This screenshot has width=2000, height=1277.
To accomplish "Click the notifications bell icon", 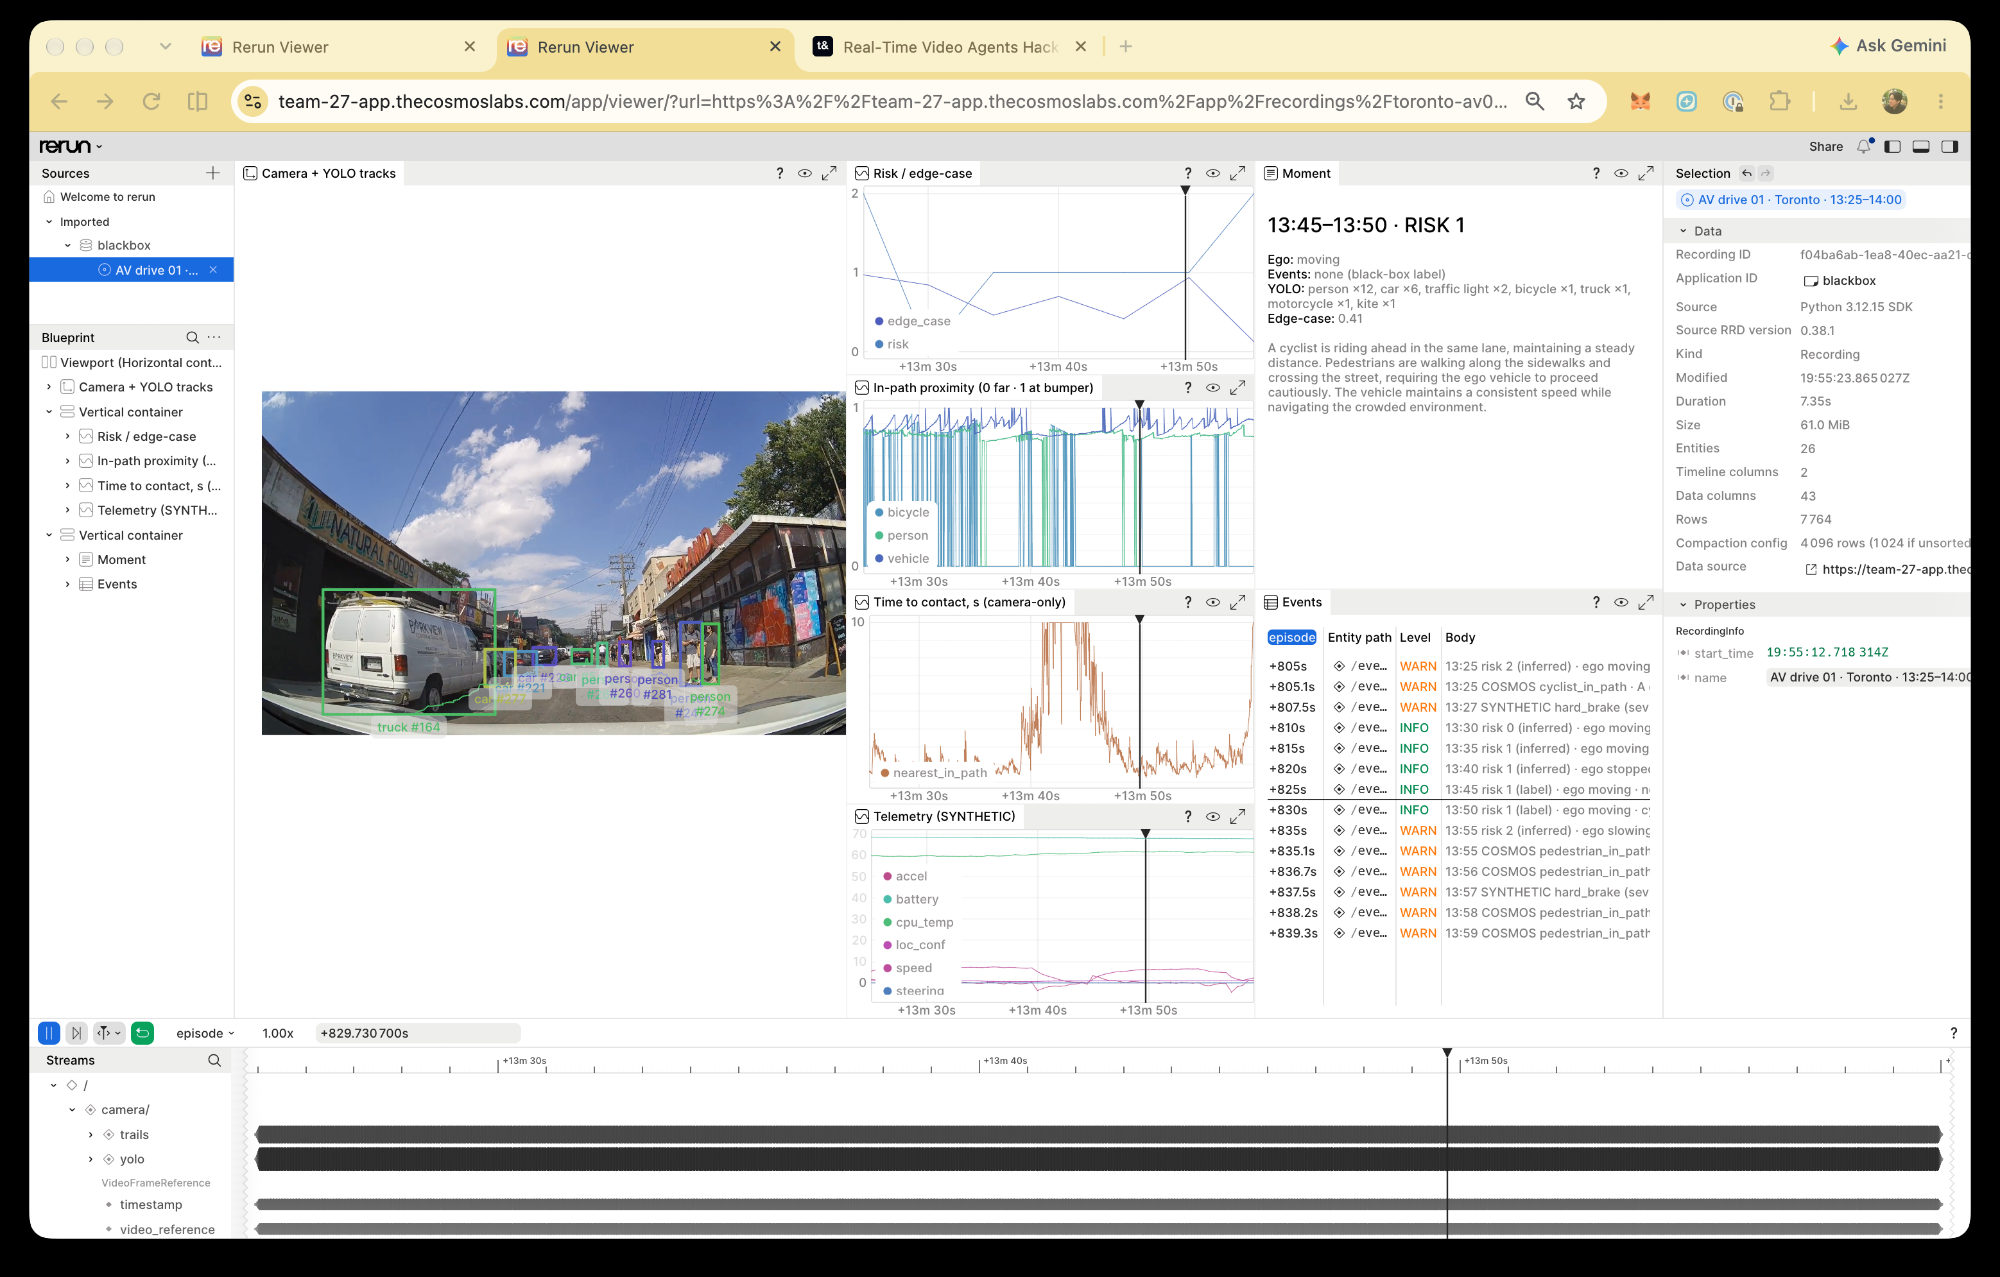I will pos(1864,147).
